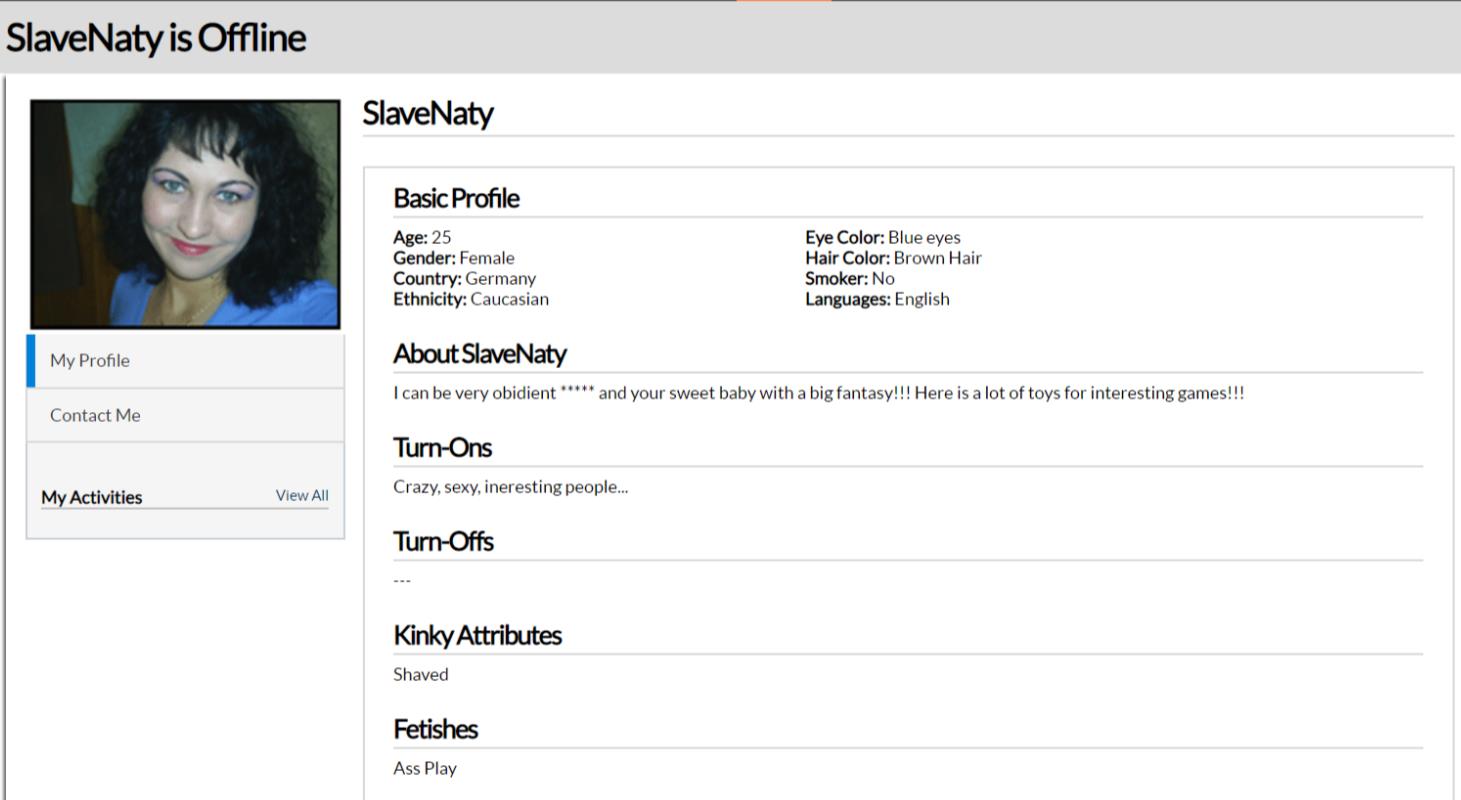The width and height of the screenshot is (1461, 800).
Task: Click the orange bar at top edge
Action: (x=783, y=1)
